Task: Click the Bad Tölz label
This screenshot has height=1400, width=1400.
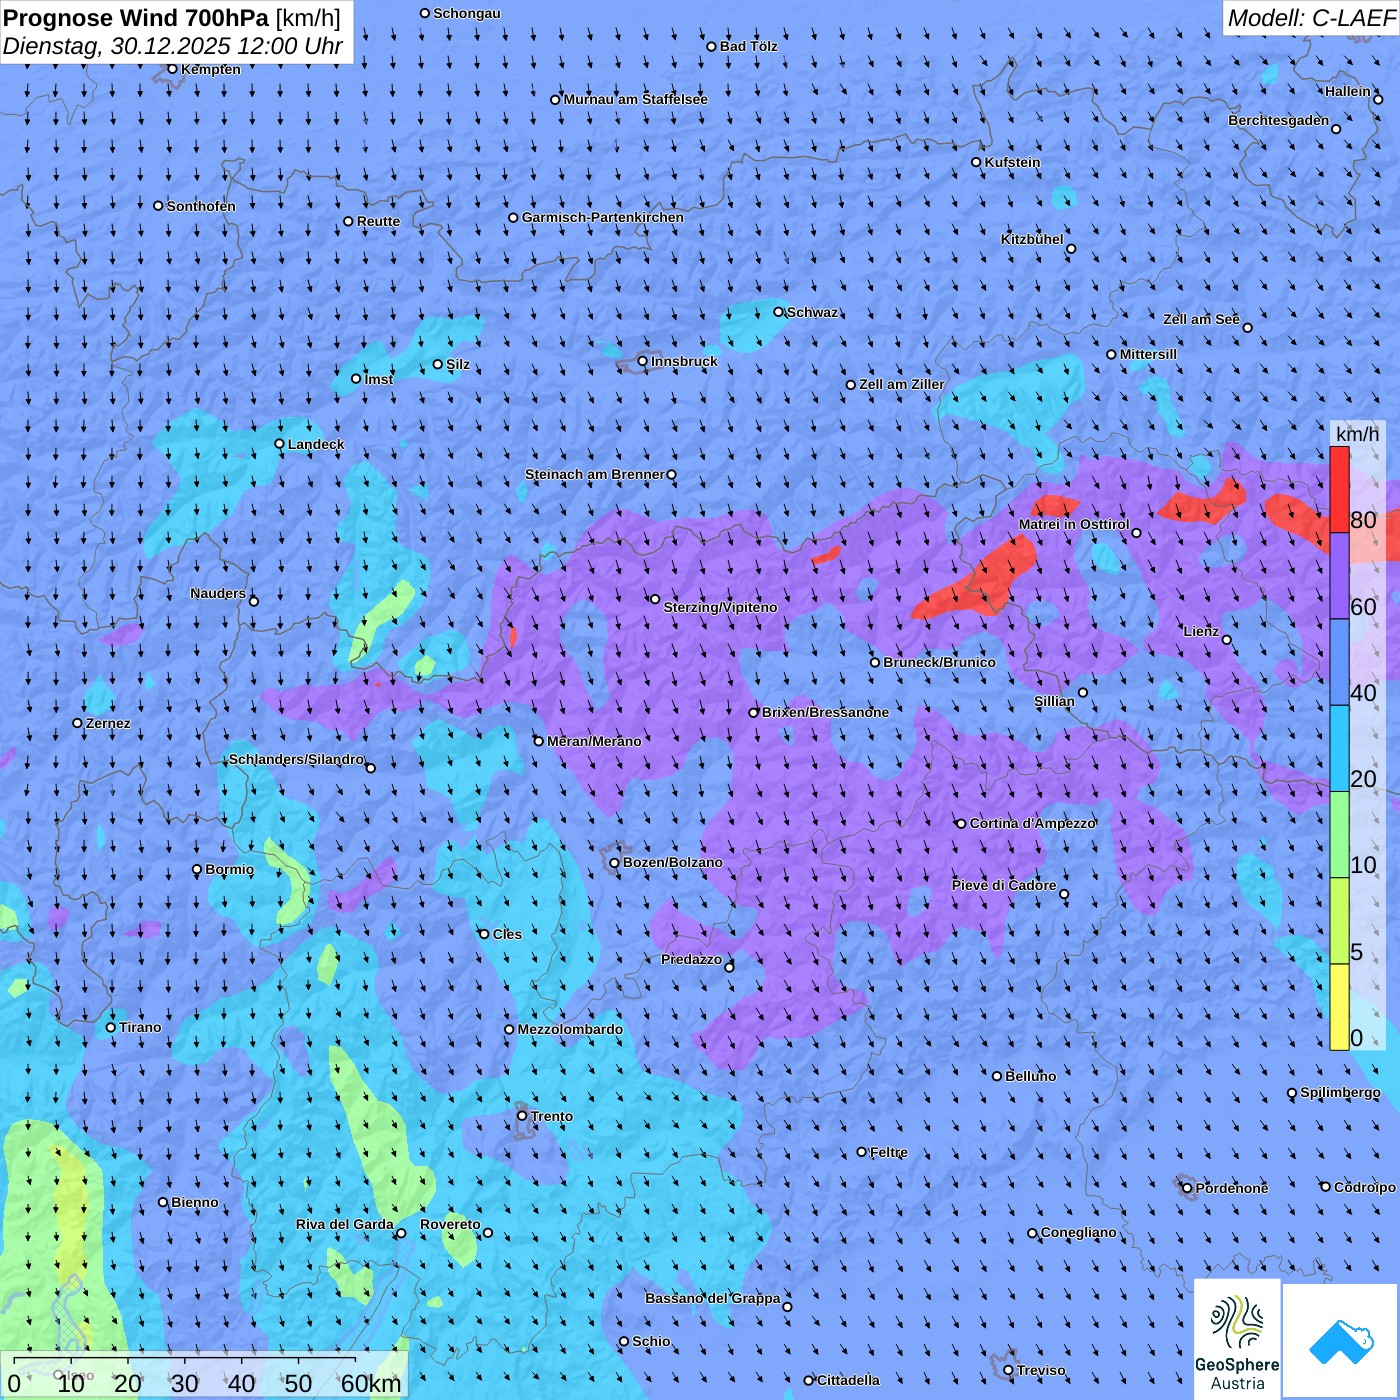Action: (748, 46)
